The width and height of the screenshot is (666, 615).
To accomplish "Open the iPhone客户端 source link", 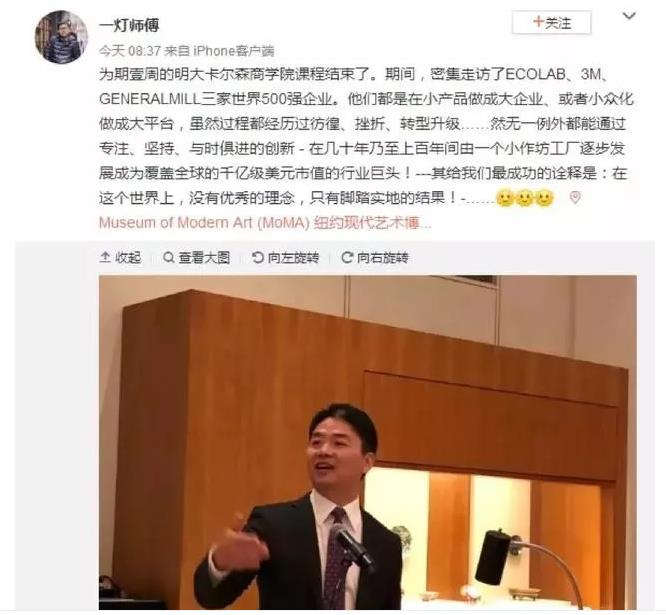I will coord(234,51).
